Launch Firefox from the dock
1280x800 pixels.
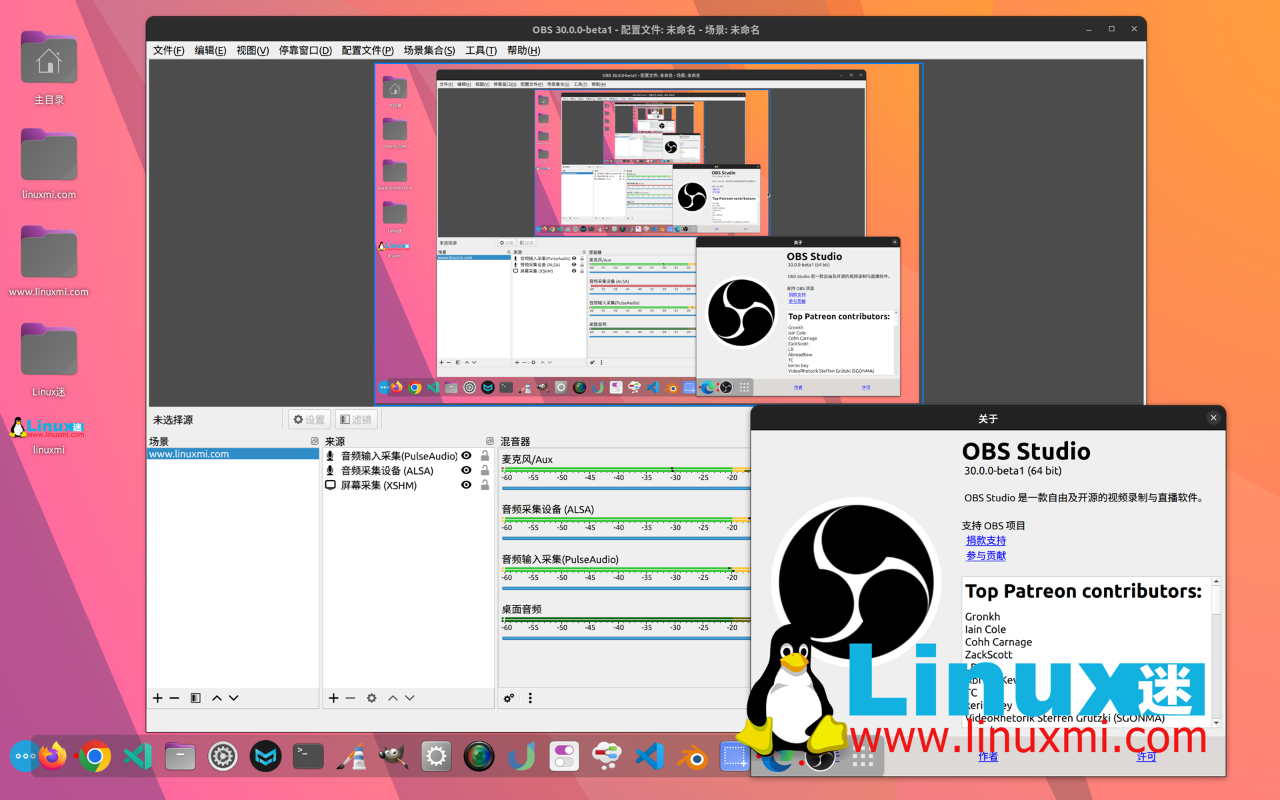53,756
